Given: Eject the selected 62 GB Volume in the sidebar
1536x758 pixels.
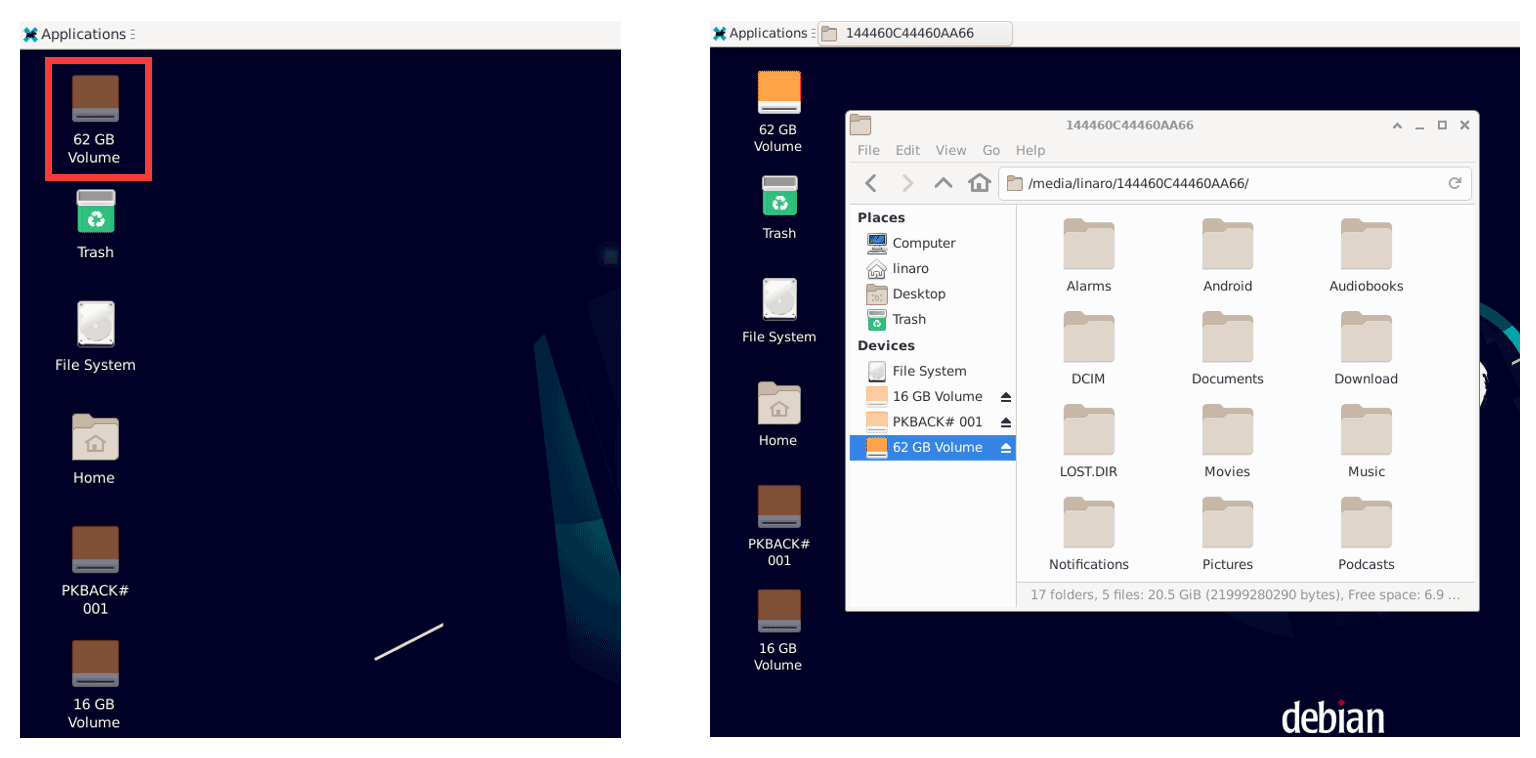Looking at the screenshot, I should [x=1006, y=448].
